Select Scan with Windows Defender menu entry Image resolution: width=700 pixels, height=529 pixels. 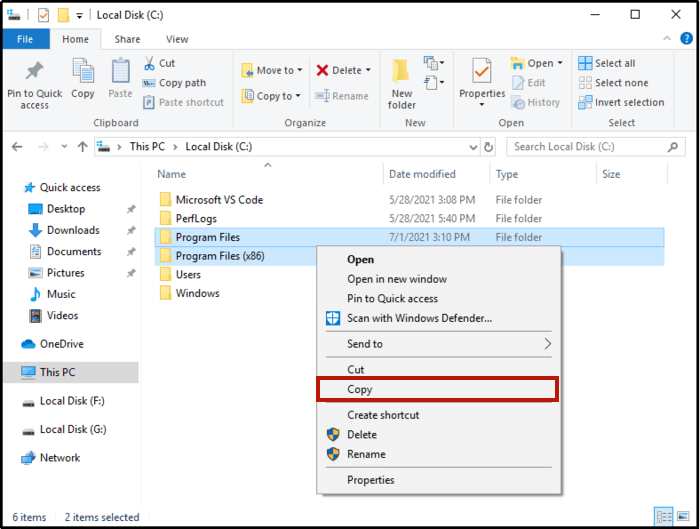(419, 318)
